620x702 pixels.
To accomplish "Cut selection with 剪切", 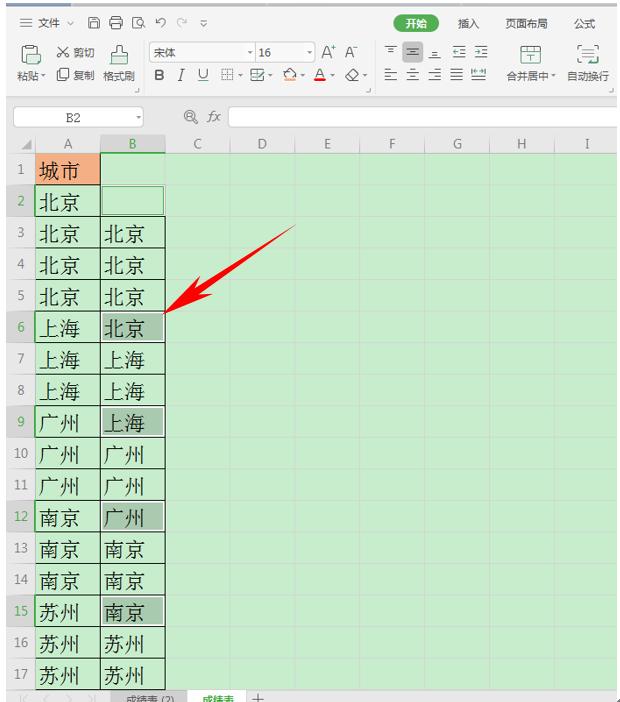I will click(x=75, y=52).
